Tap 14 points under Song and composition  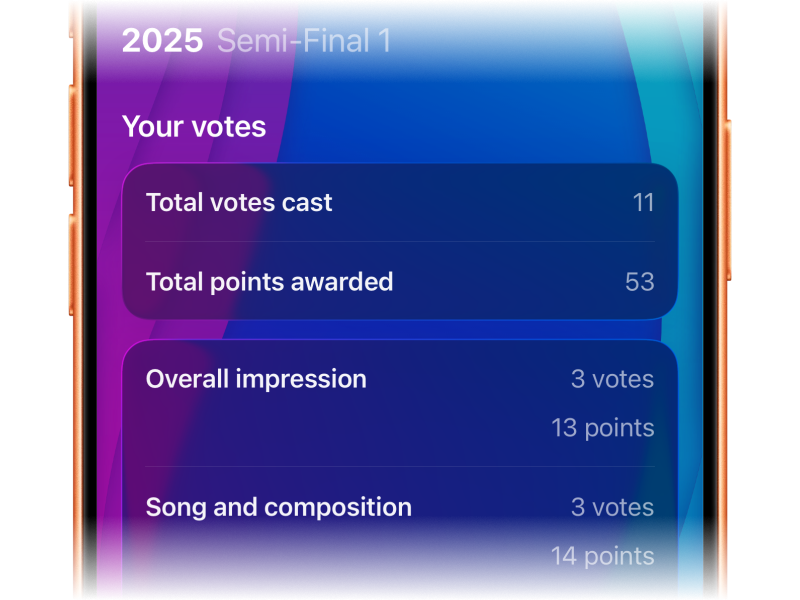pos(601,556)
